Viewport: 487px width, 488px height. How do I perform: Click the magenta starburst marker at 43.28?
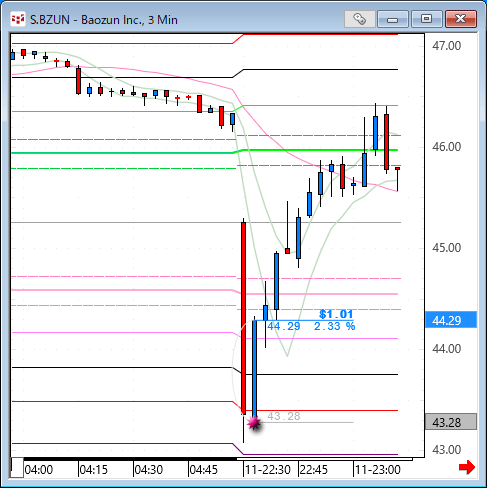[x=254, y=423]
